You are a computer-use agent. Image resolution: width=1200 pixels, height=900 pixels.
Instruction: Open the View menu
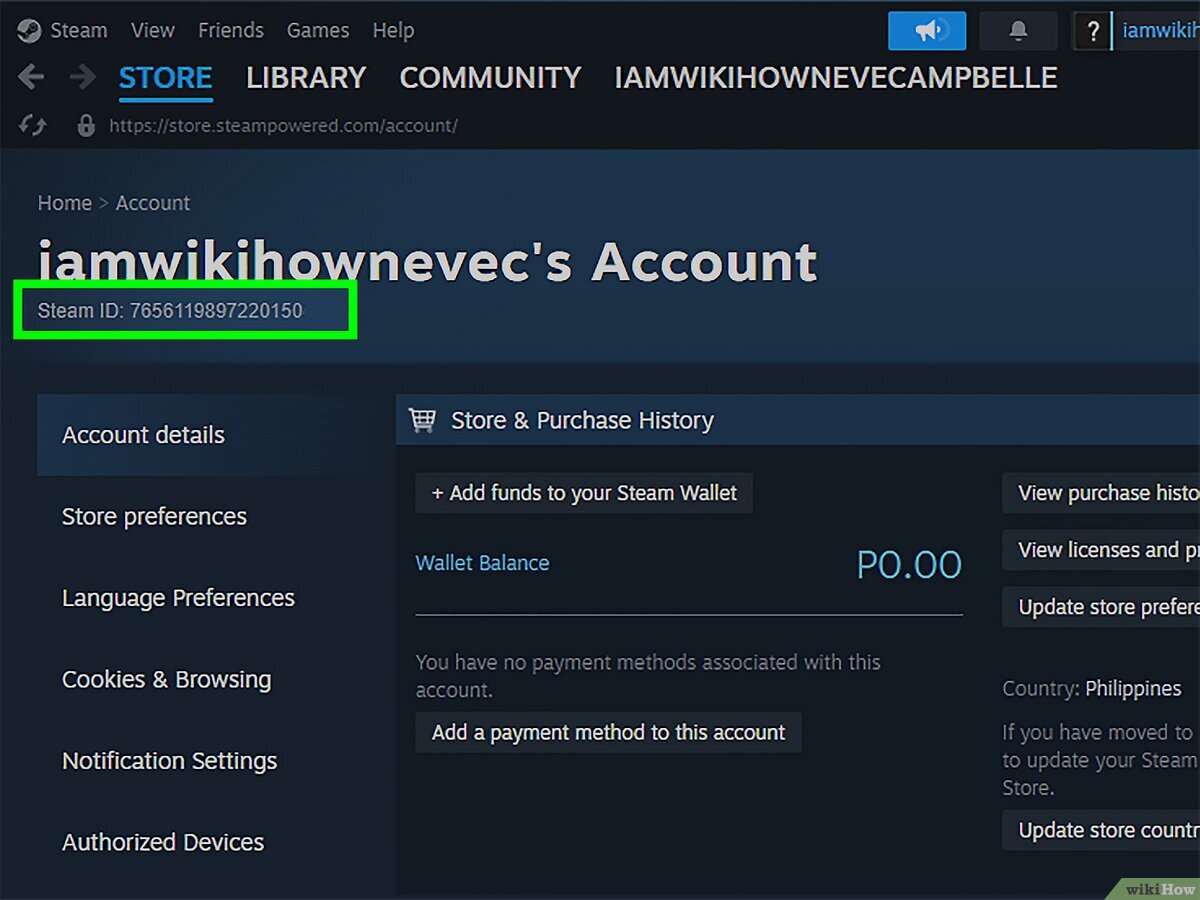[152, 31]
